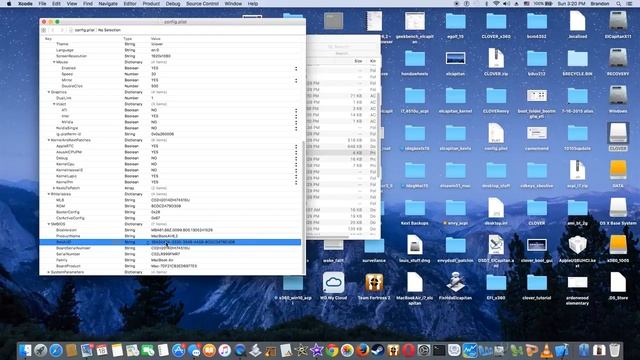Open the Boolean stepper for the Enabled row
The image size is (640, 360).
(296, 68)
